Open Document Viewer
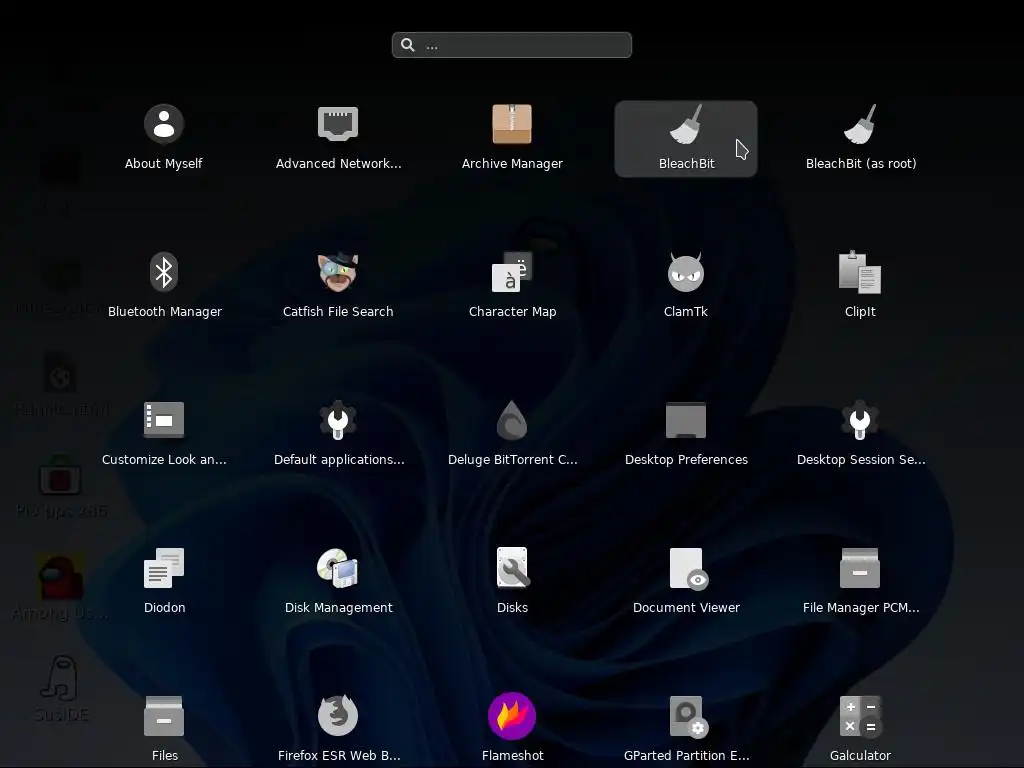 [686, 582]
